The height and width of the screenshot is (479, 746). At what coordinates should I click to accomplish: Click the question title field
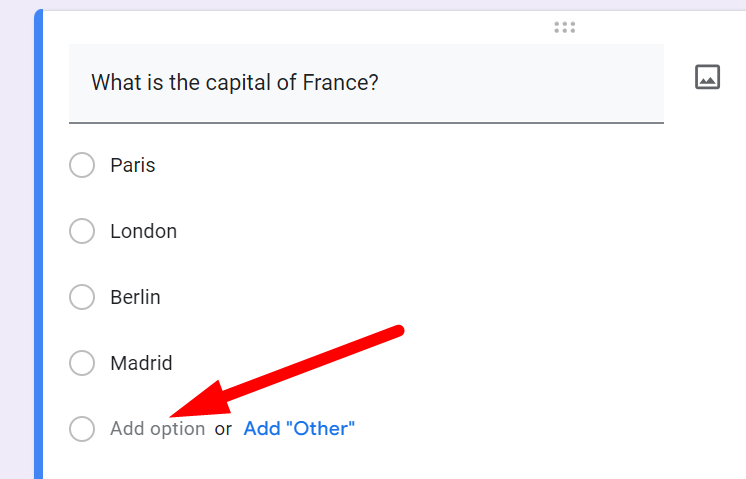tap(365, 82)
